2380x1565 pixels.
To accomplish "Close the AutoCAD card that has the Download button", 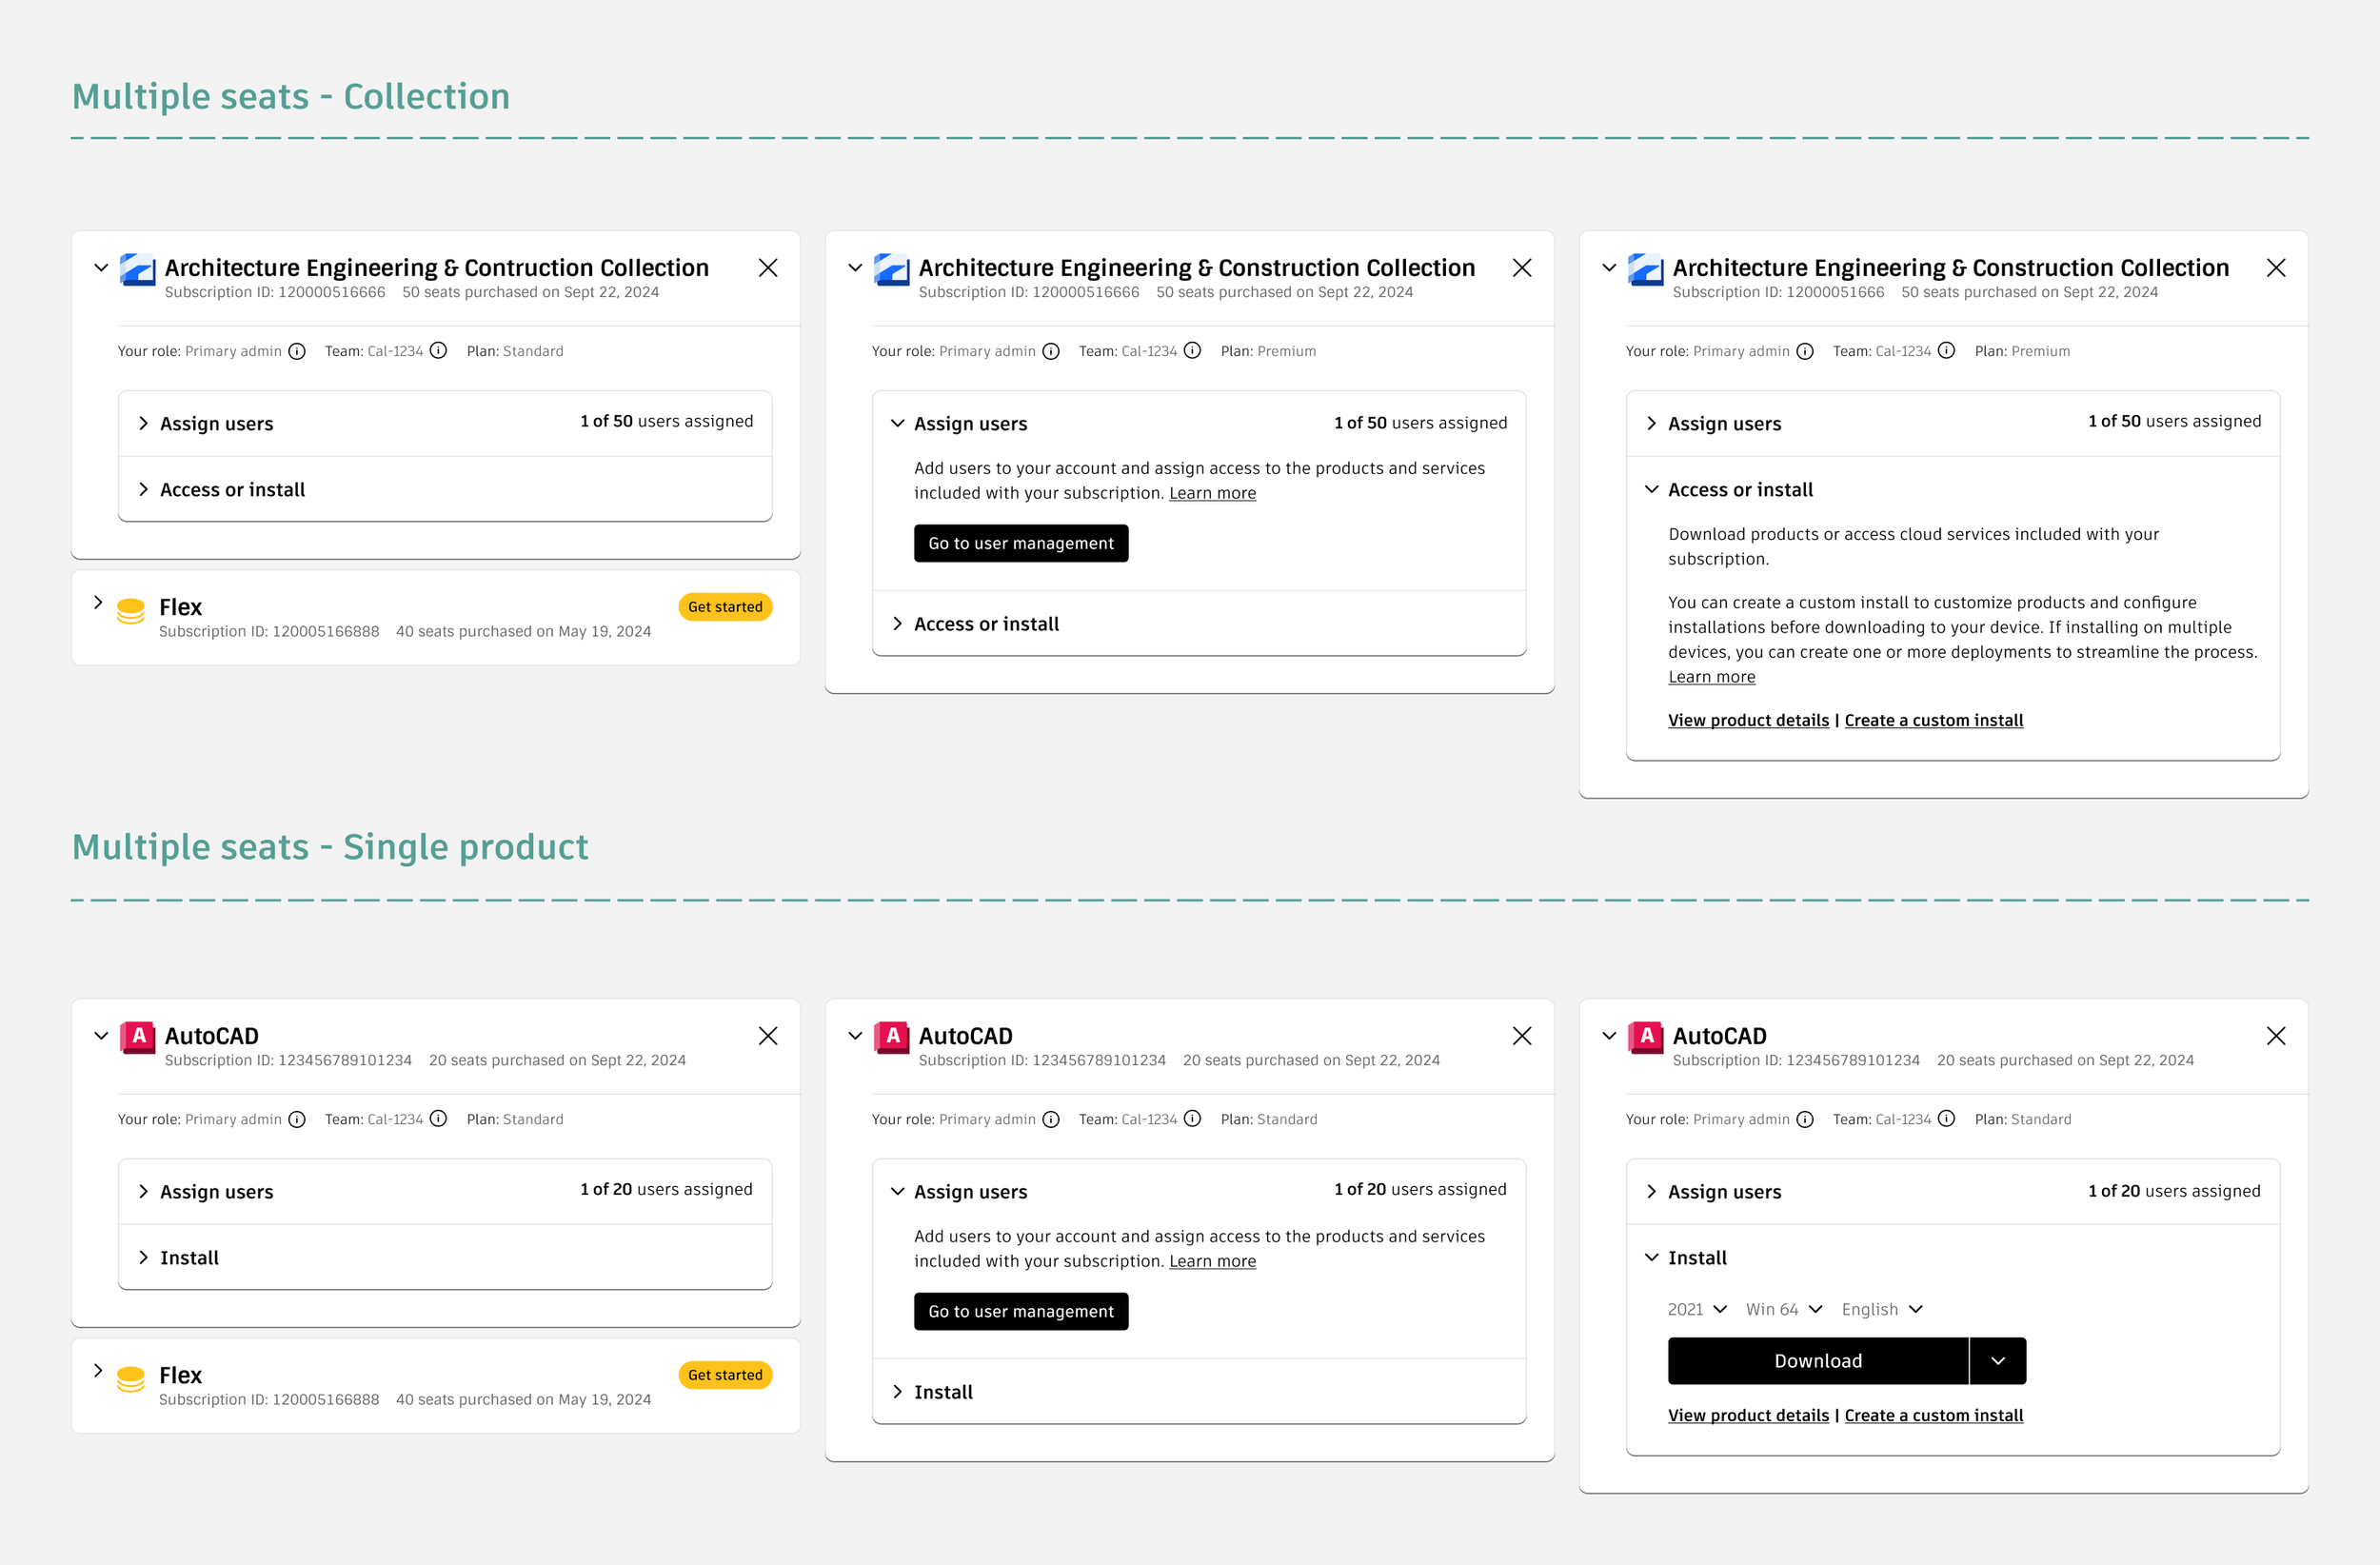I will (x=2276, y=1036).
